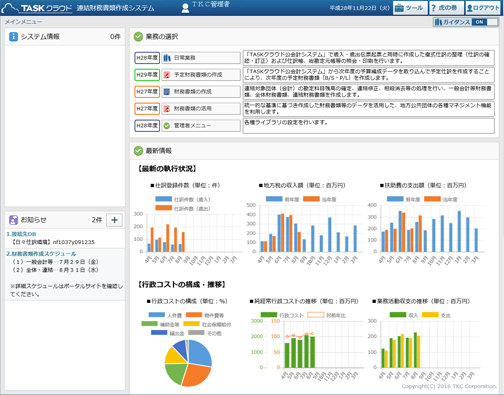Open the ツール toolbox button
The width and height of the screenshot is (504, 395).
point(410,8)
